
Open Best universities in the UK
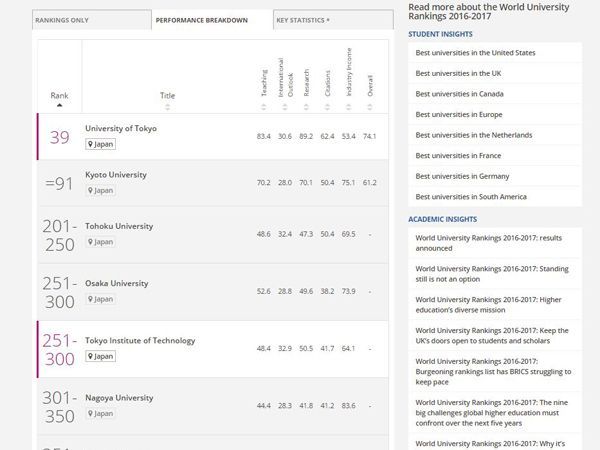click(x=458, y=73)
